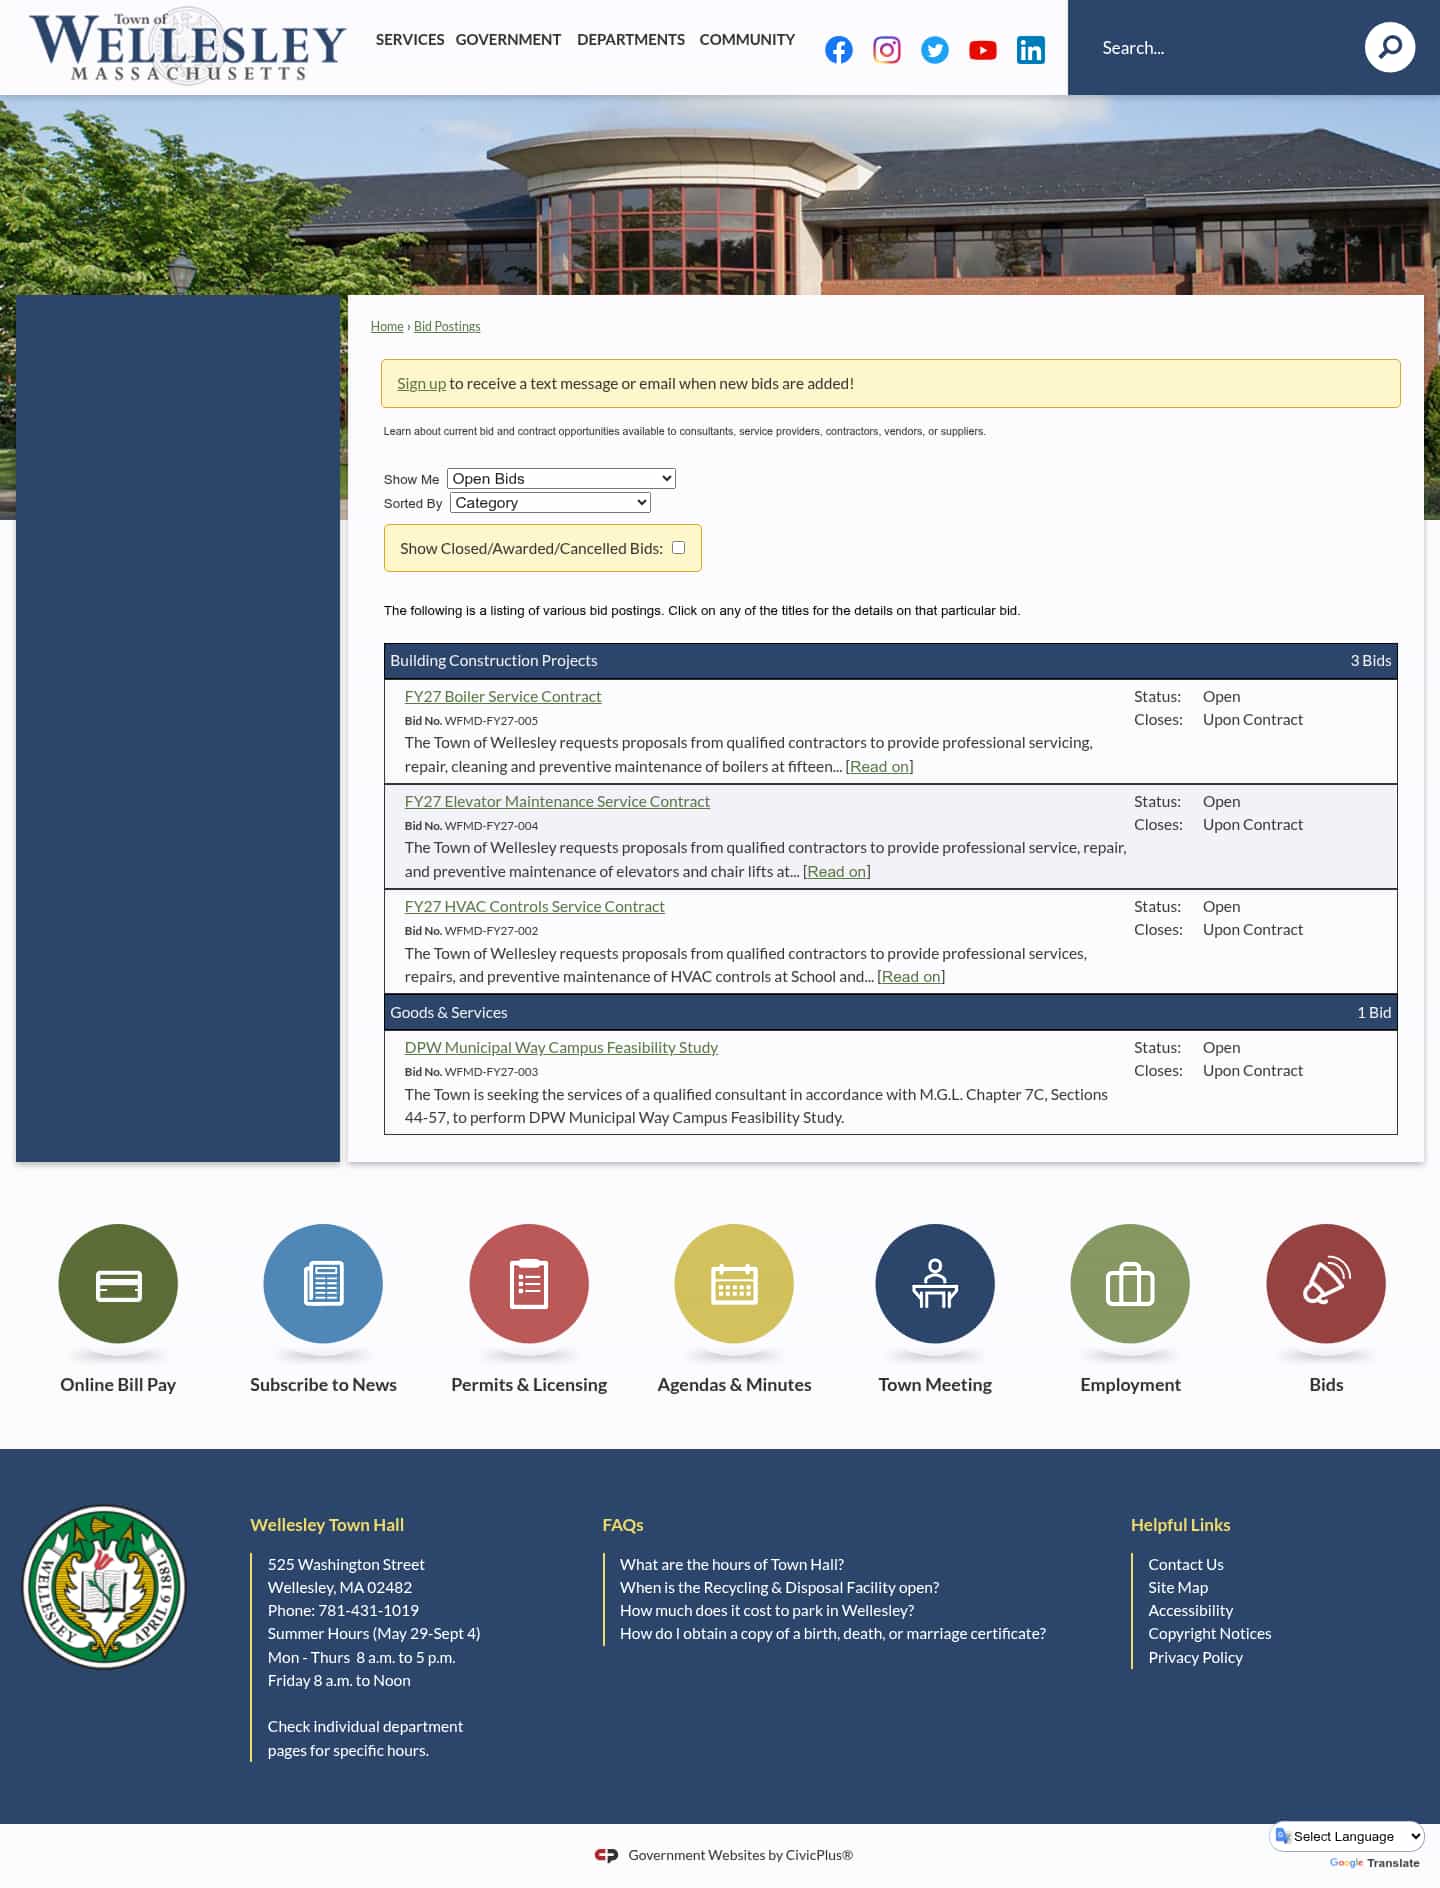Click the Wellesley Massachusetts logo

click(x=188, y=46)
